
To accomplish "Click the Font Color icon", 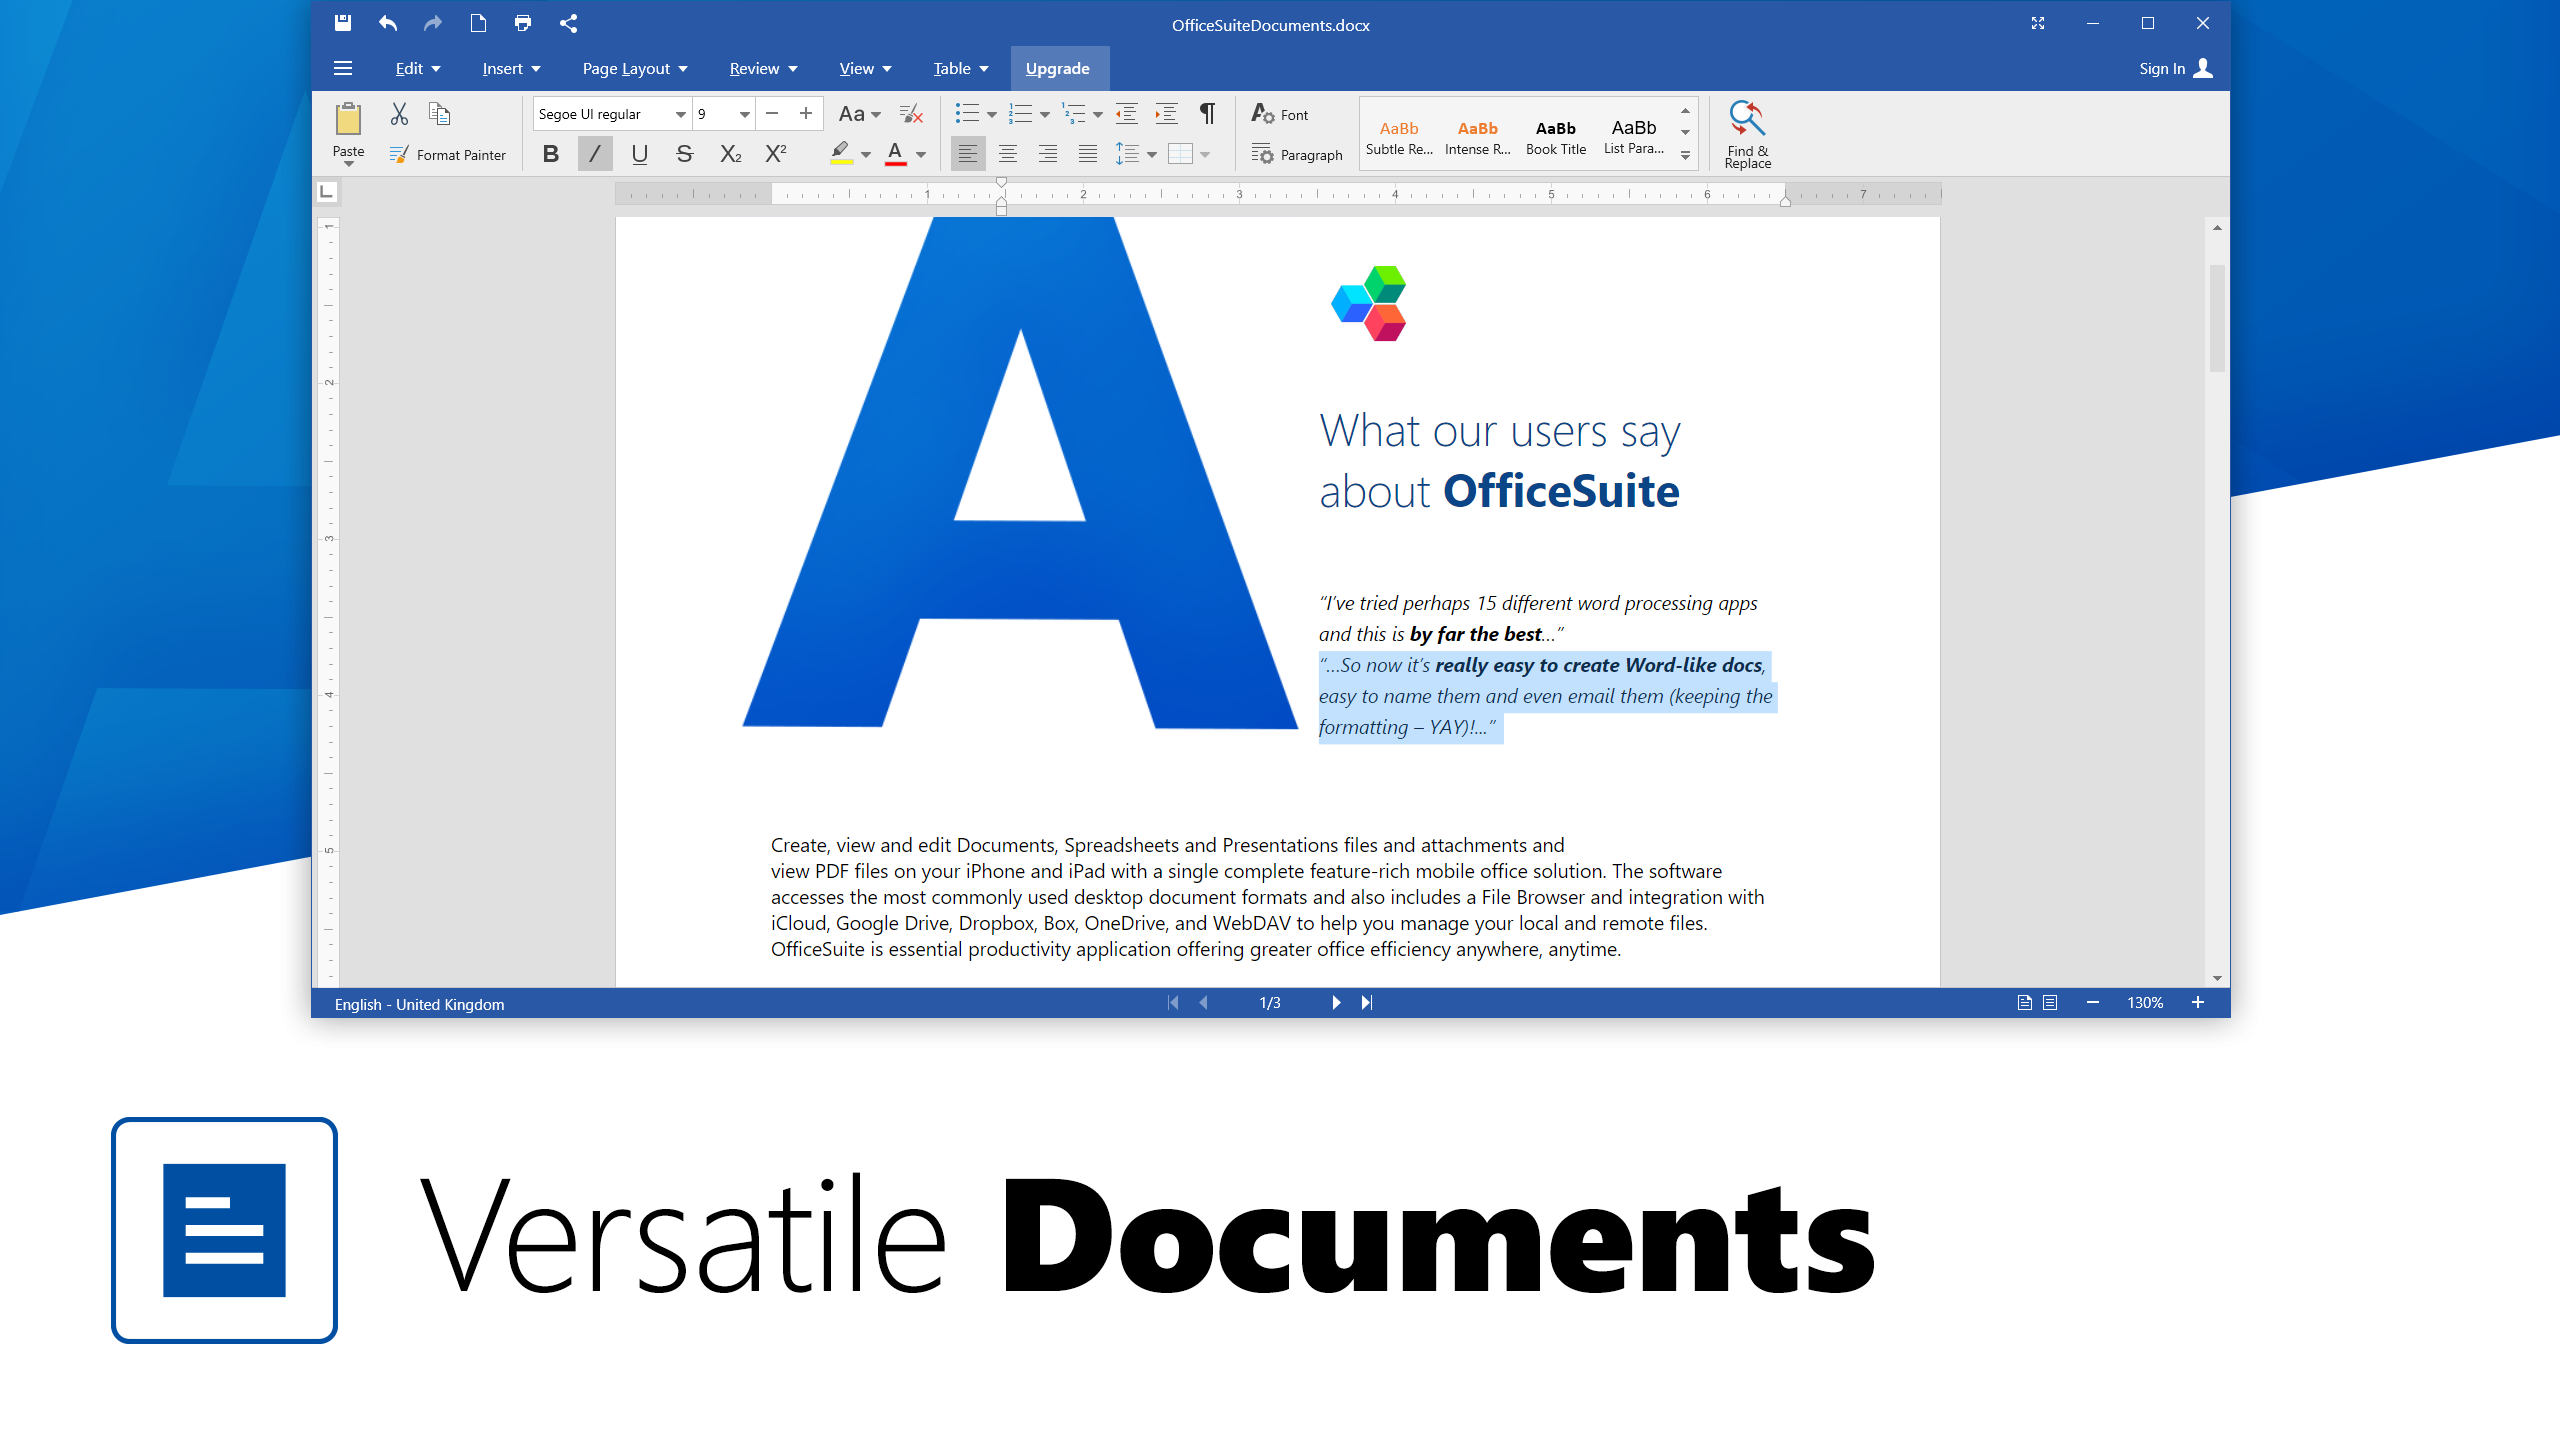I will click(x=895, y=155).
